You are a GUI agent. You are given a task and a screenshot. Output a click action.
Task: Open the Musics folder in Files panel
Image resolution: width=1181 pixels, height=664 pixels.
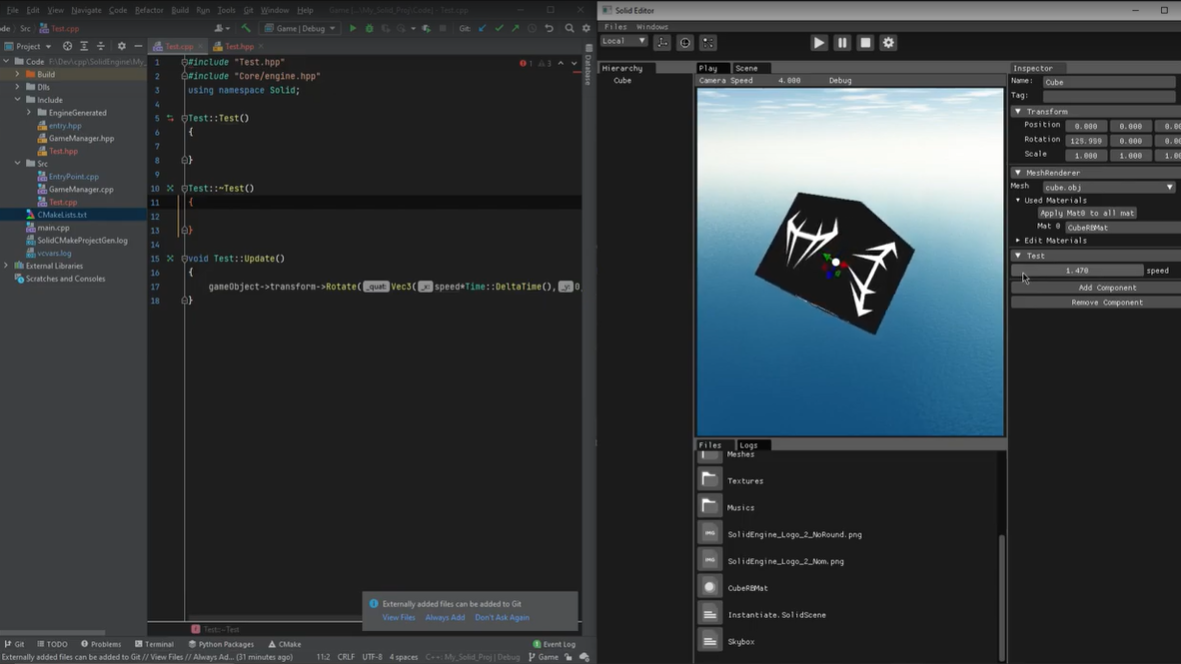[x=709, y=506]
